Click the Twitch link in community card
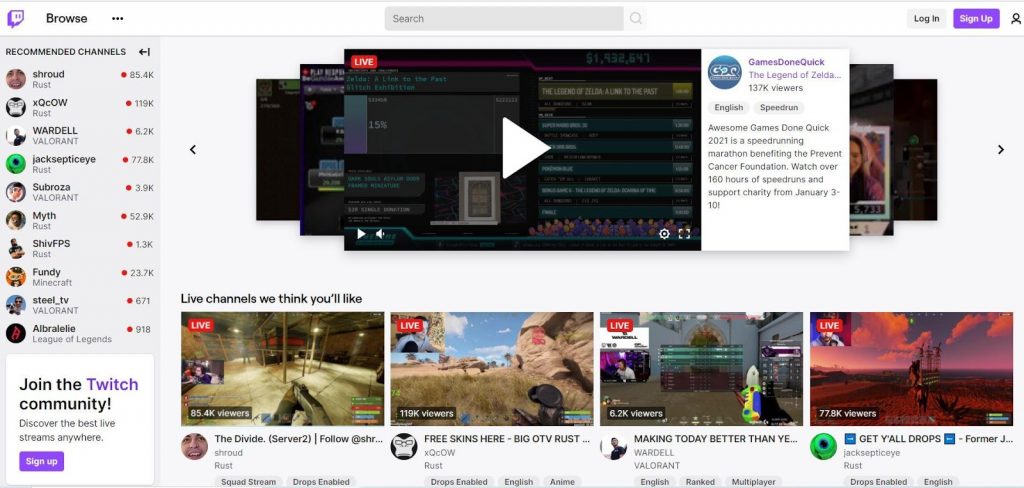1024x488 pixels. tap(112, 384)
